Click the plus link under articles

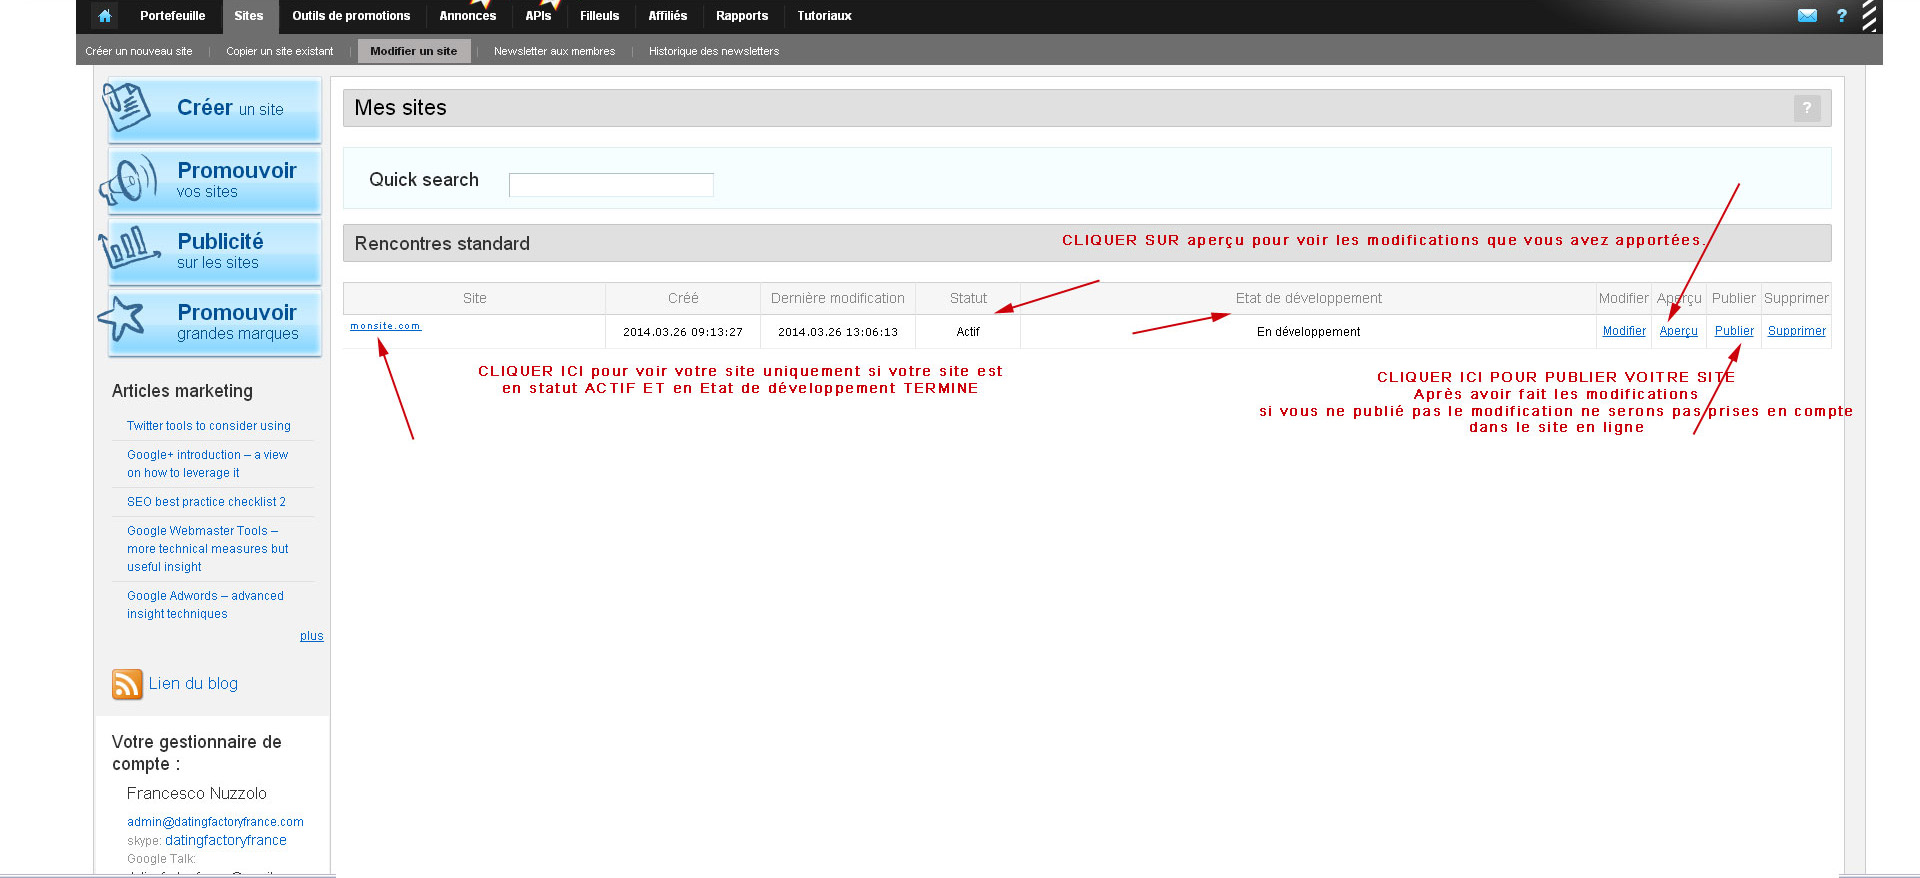coord(312,636)
